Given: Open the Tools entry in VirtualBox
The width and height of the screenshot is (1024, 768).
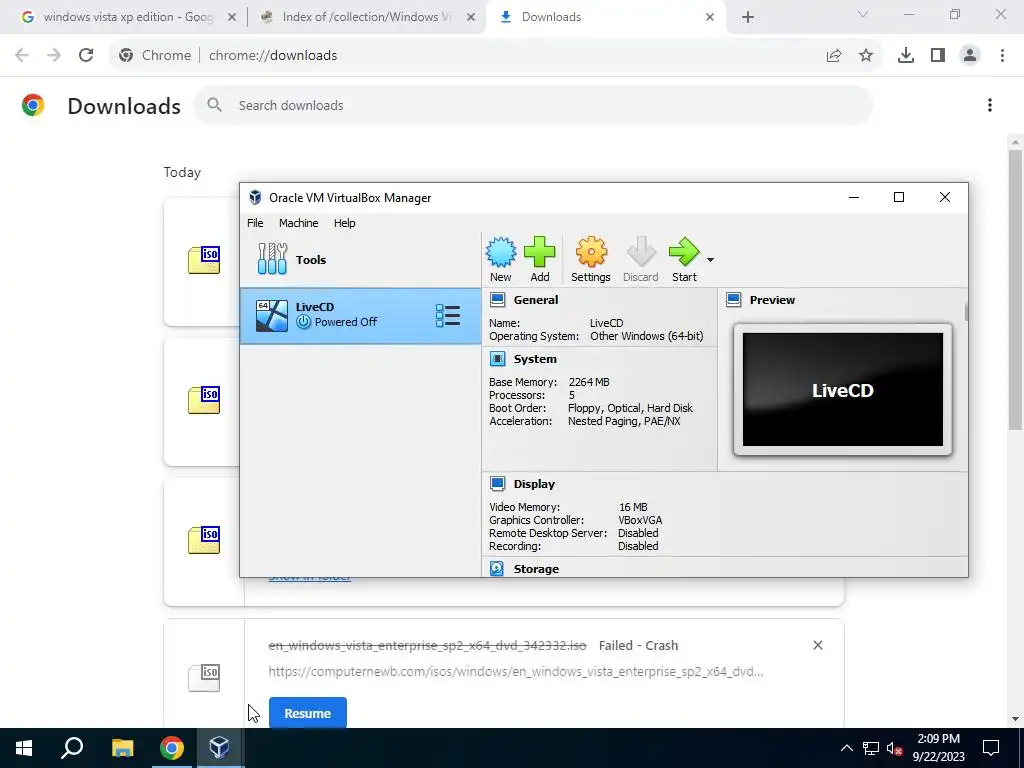Looking at the screenshot, I should [x=360, y=259].
